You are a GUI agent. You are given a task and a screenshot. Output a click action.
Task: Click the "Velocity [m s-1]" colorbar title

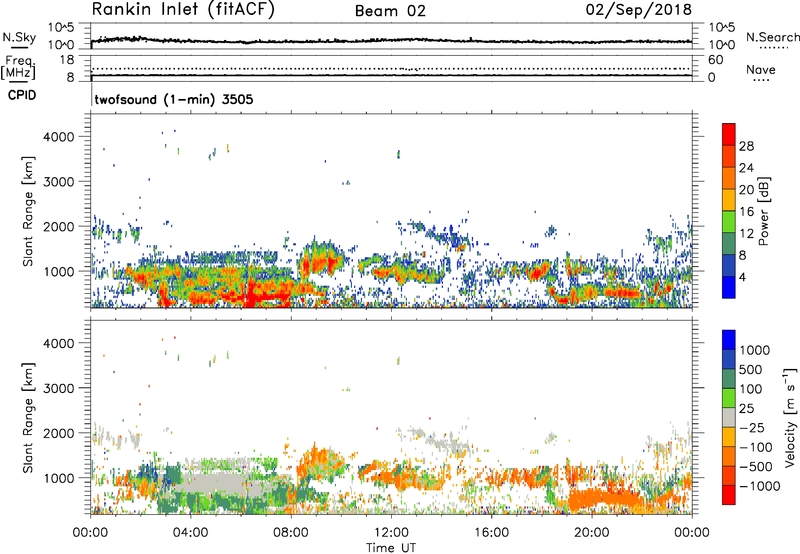[x=790, y=417]
